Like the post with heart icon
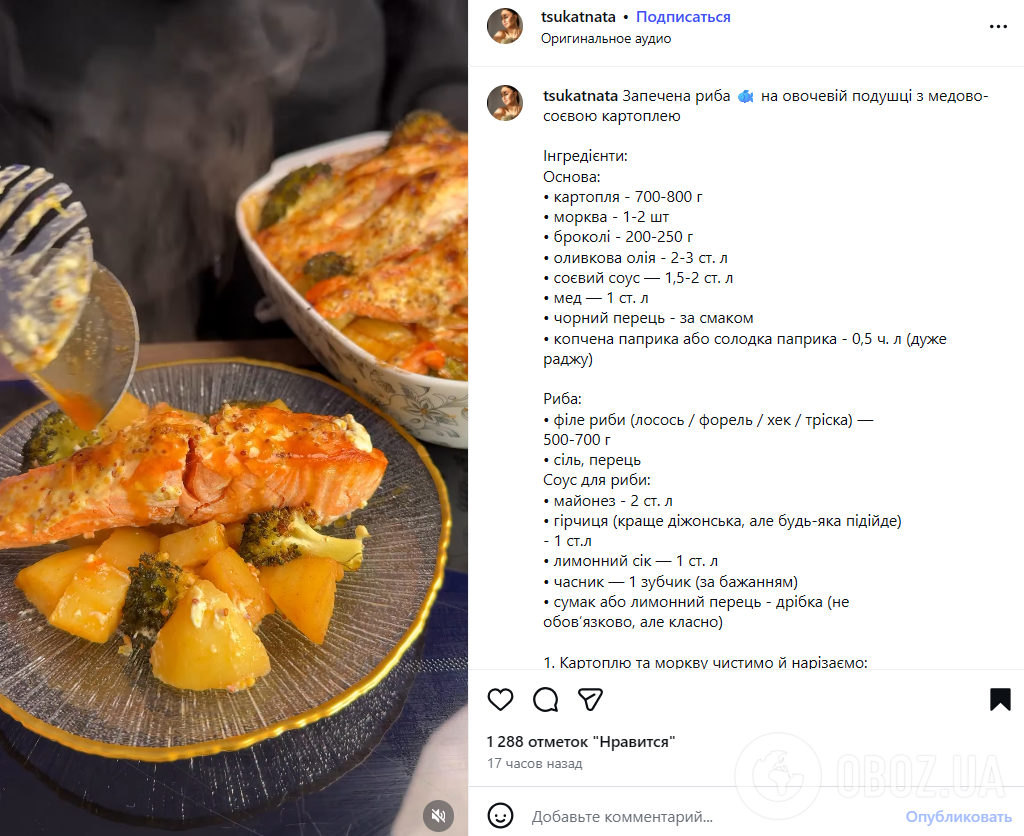 (500, 699)
